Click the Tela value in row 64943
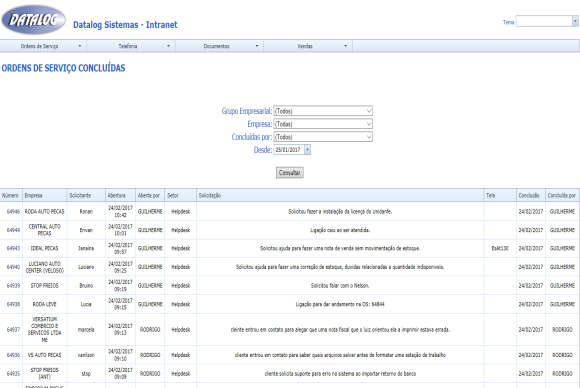Image resolution: width=580 pixels, height=388 pixels. (x=500, y=248)
